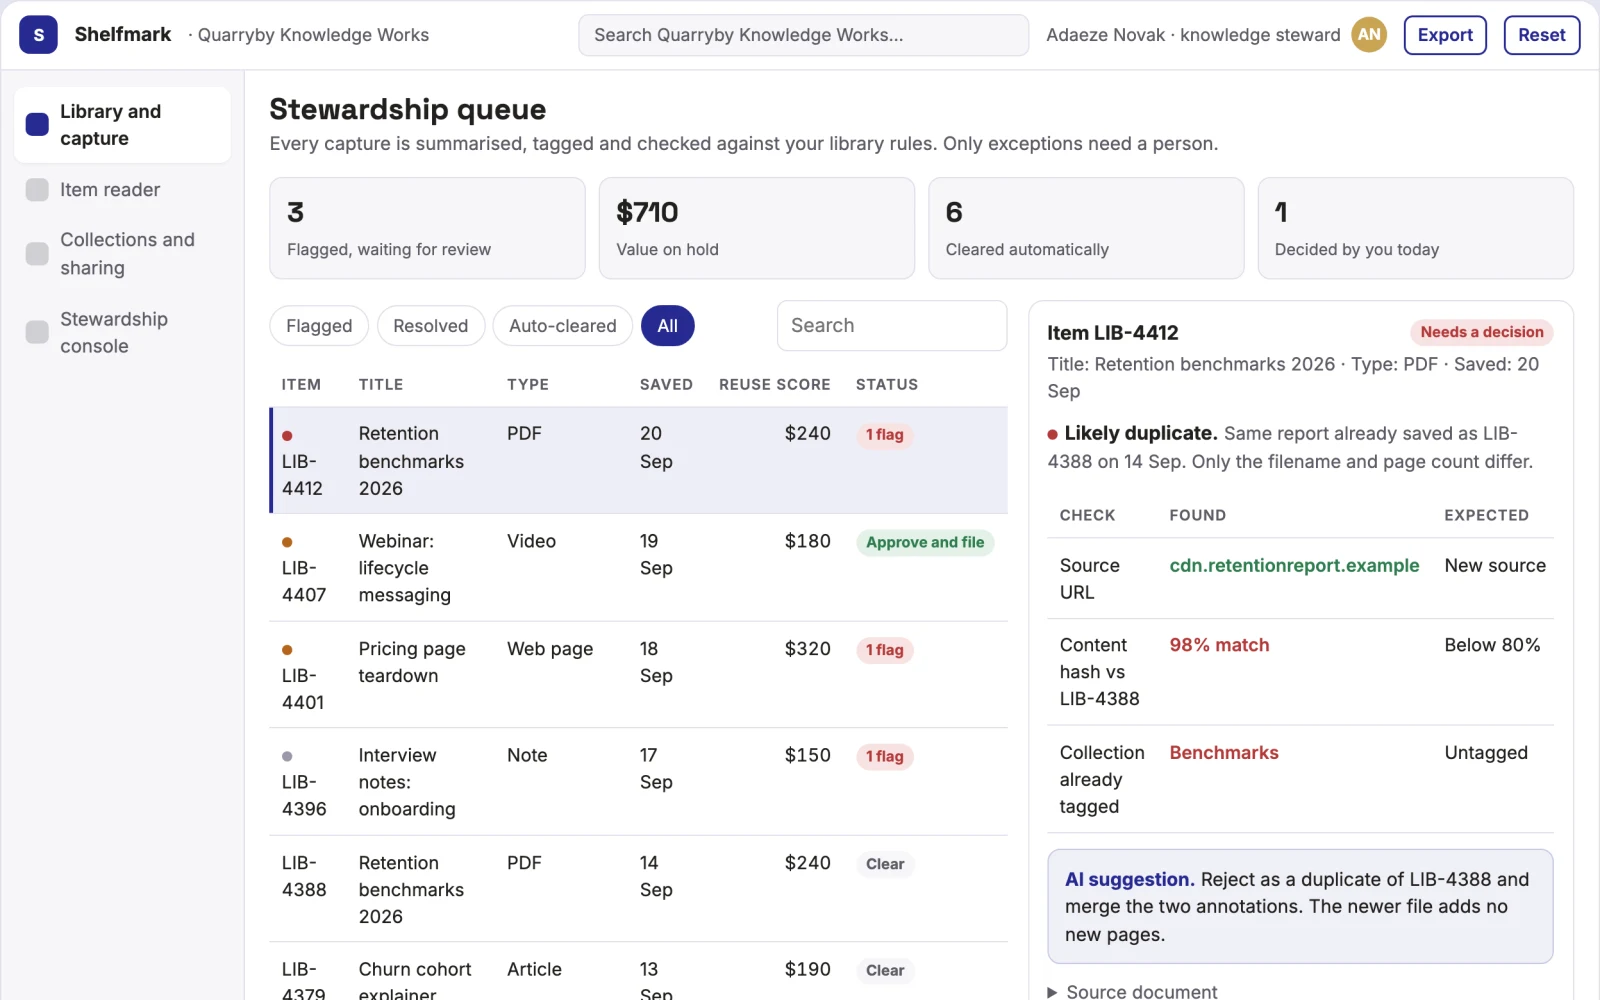Select the LIB-4412 row item ID
The width and height of the screenshot is (1600, 1000).
point(302,475)
